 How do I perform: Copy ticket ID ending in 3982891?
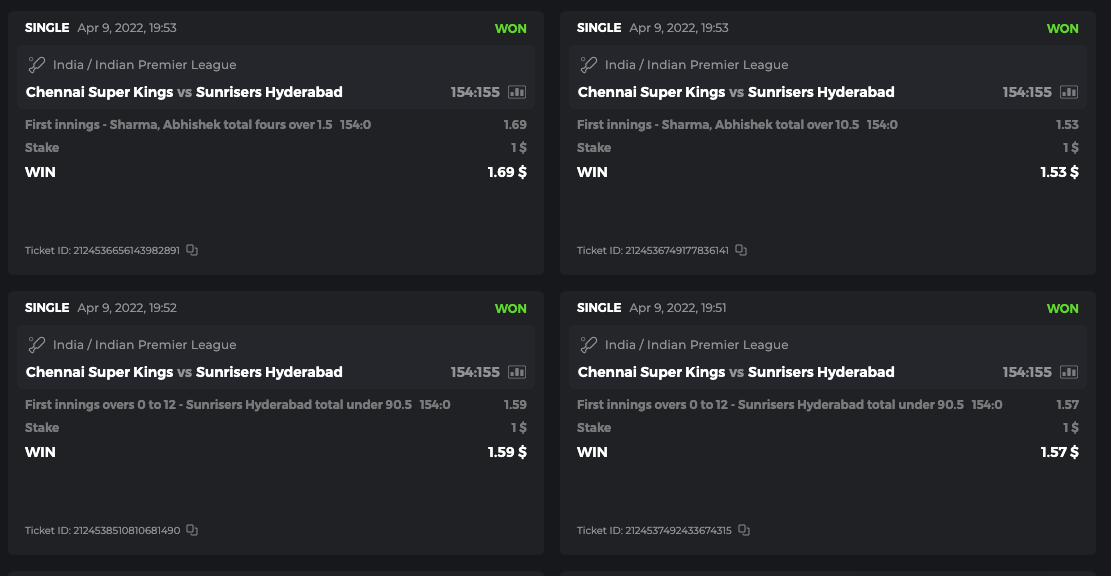coord(192,250)
